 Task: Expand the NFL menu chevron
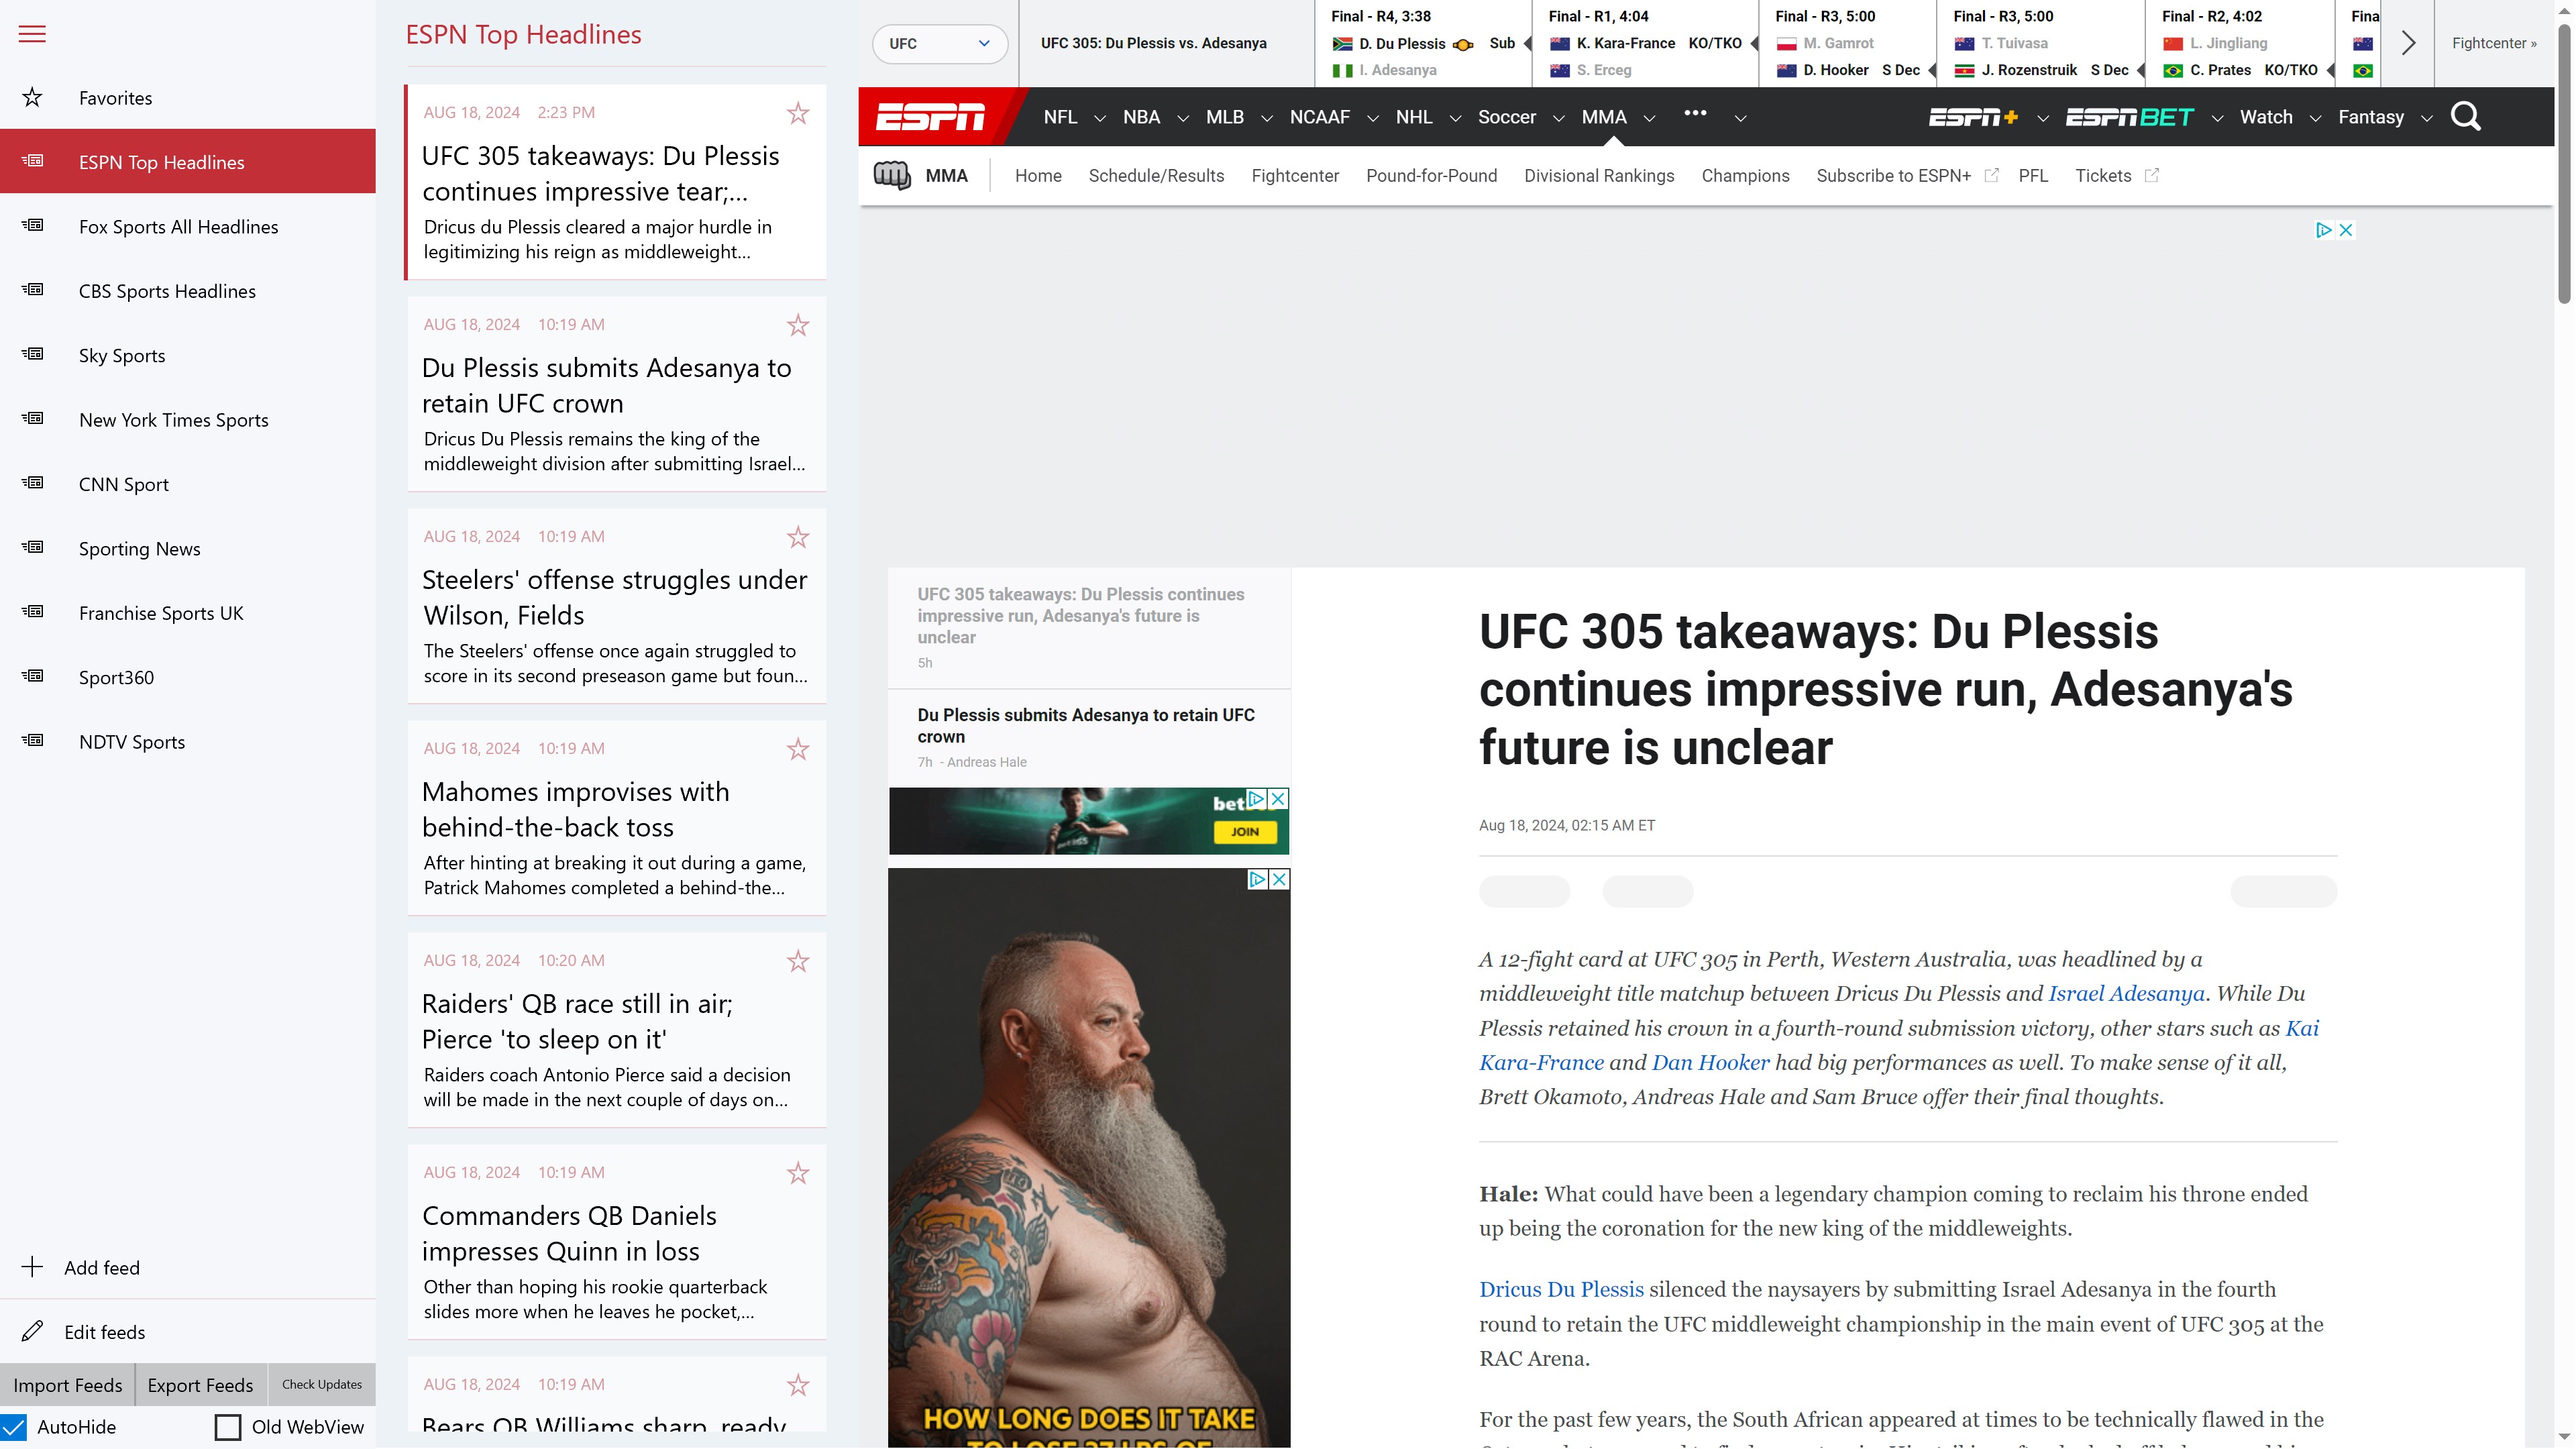[1099, 118]
